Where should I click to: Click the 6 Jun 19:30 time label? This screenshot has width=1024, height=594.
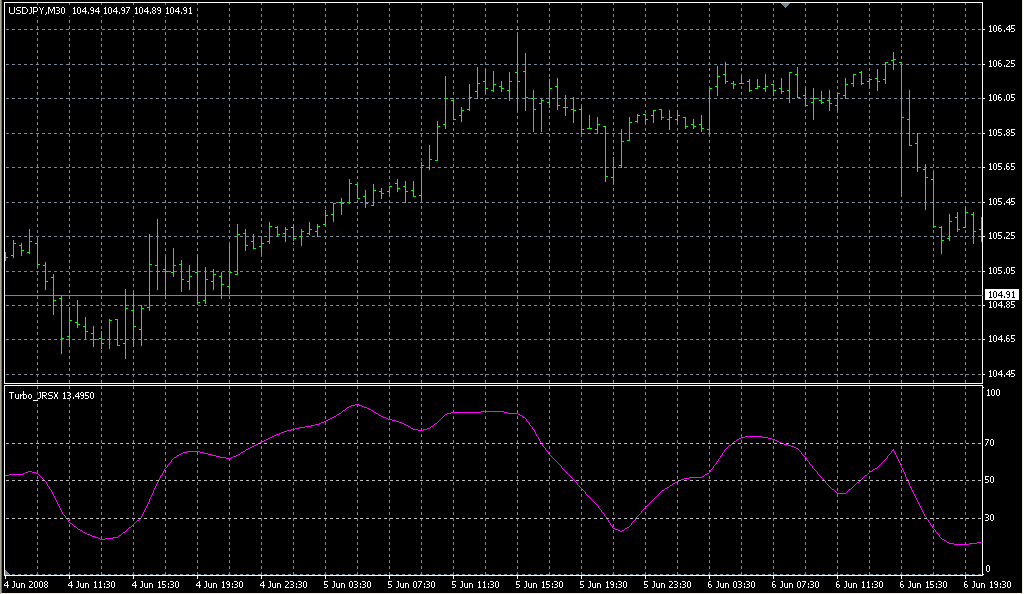989,584
